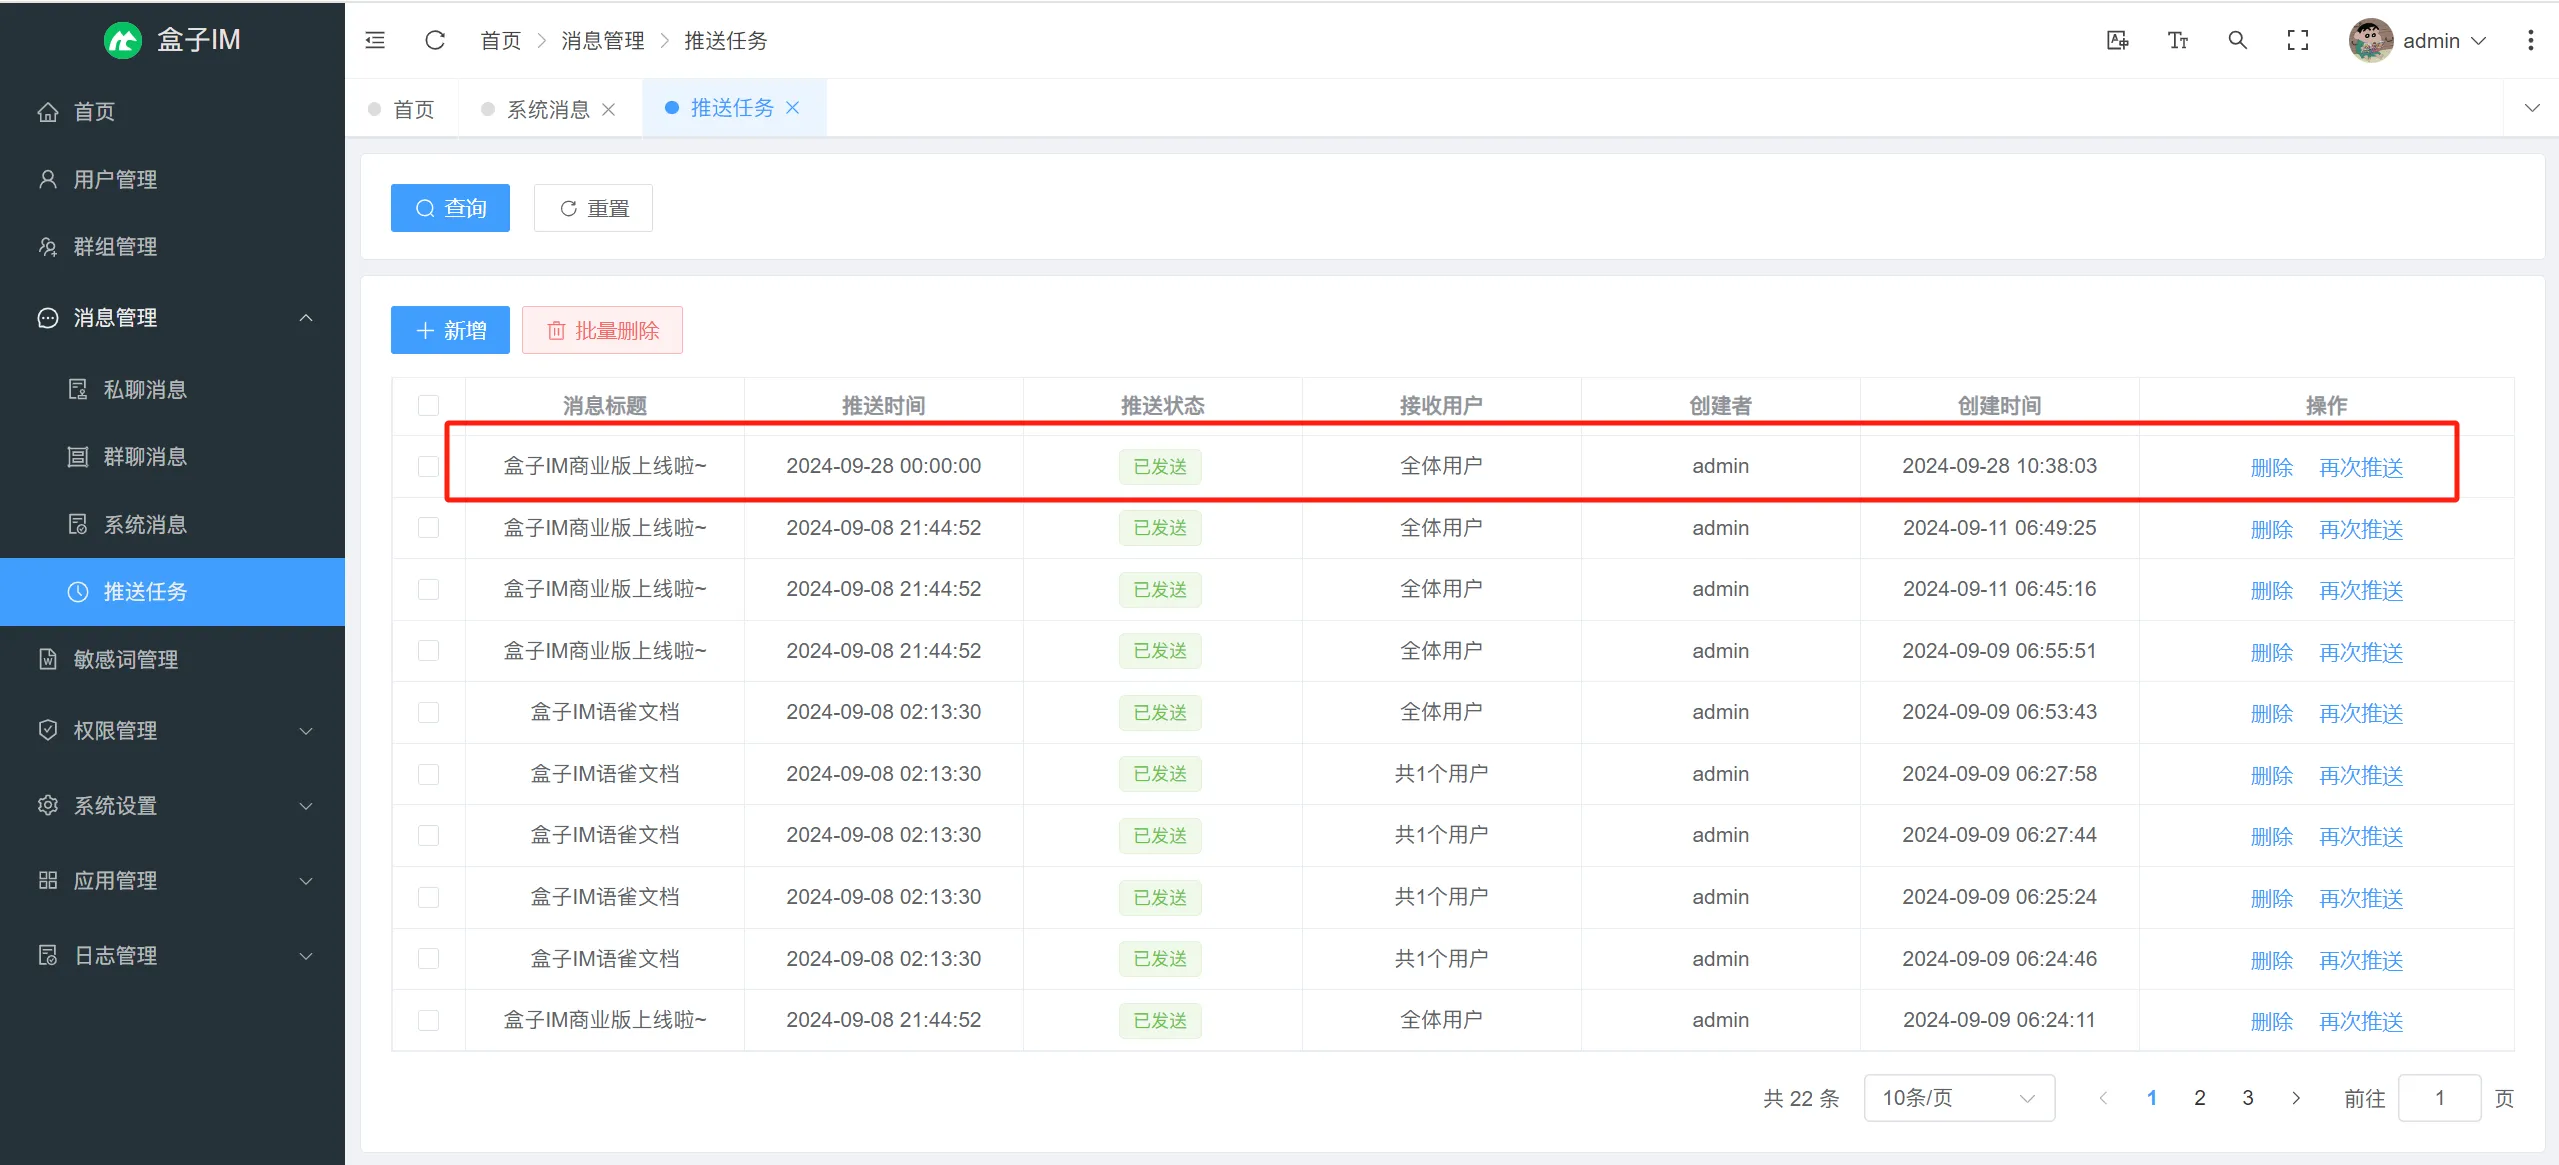Select checkbox for row created 2024-09-09 06:24:11
Screen dimensions: 2559x1165
click(x=428, y=1020)
